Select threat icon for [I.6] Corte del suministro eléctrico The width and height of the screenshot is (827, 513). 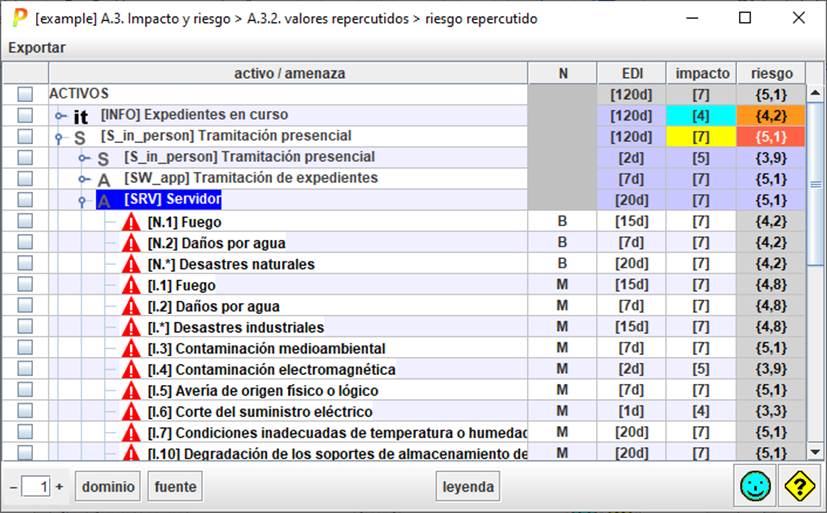coord(132,411)
